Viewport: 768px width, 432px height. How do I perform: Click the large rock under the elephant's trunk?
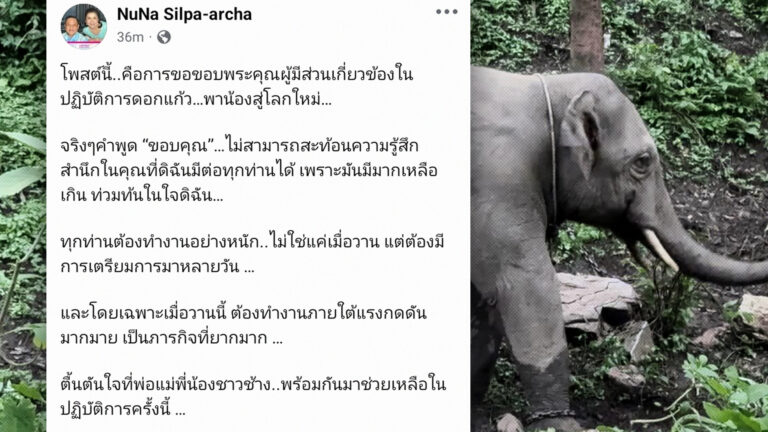596,299
